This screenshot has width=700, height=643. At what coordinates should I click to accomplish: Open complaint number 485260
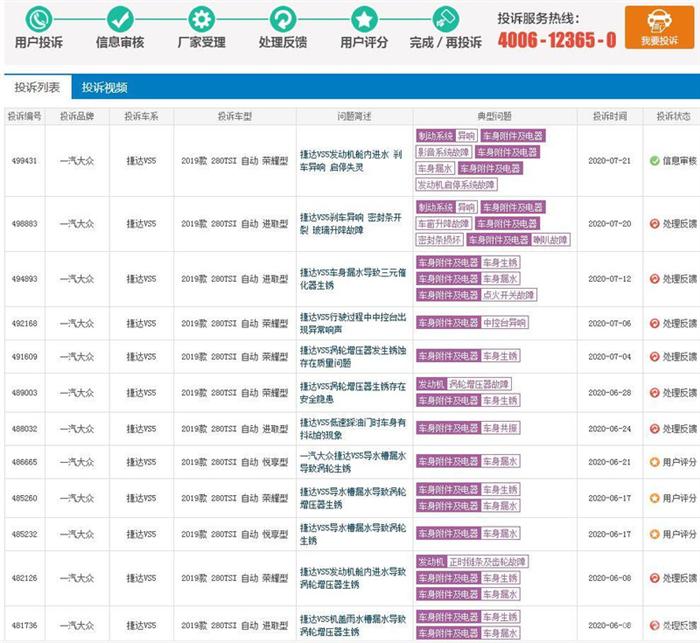point(25,498)
